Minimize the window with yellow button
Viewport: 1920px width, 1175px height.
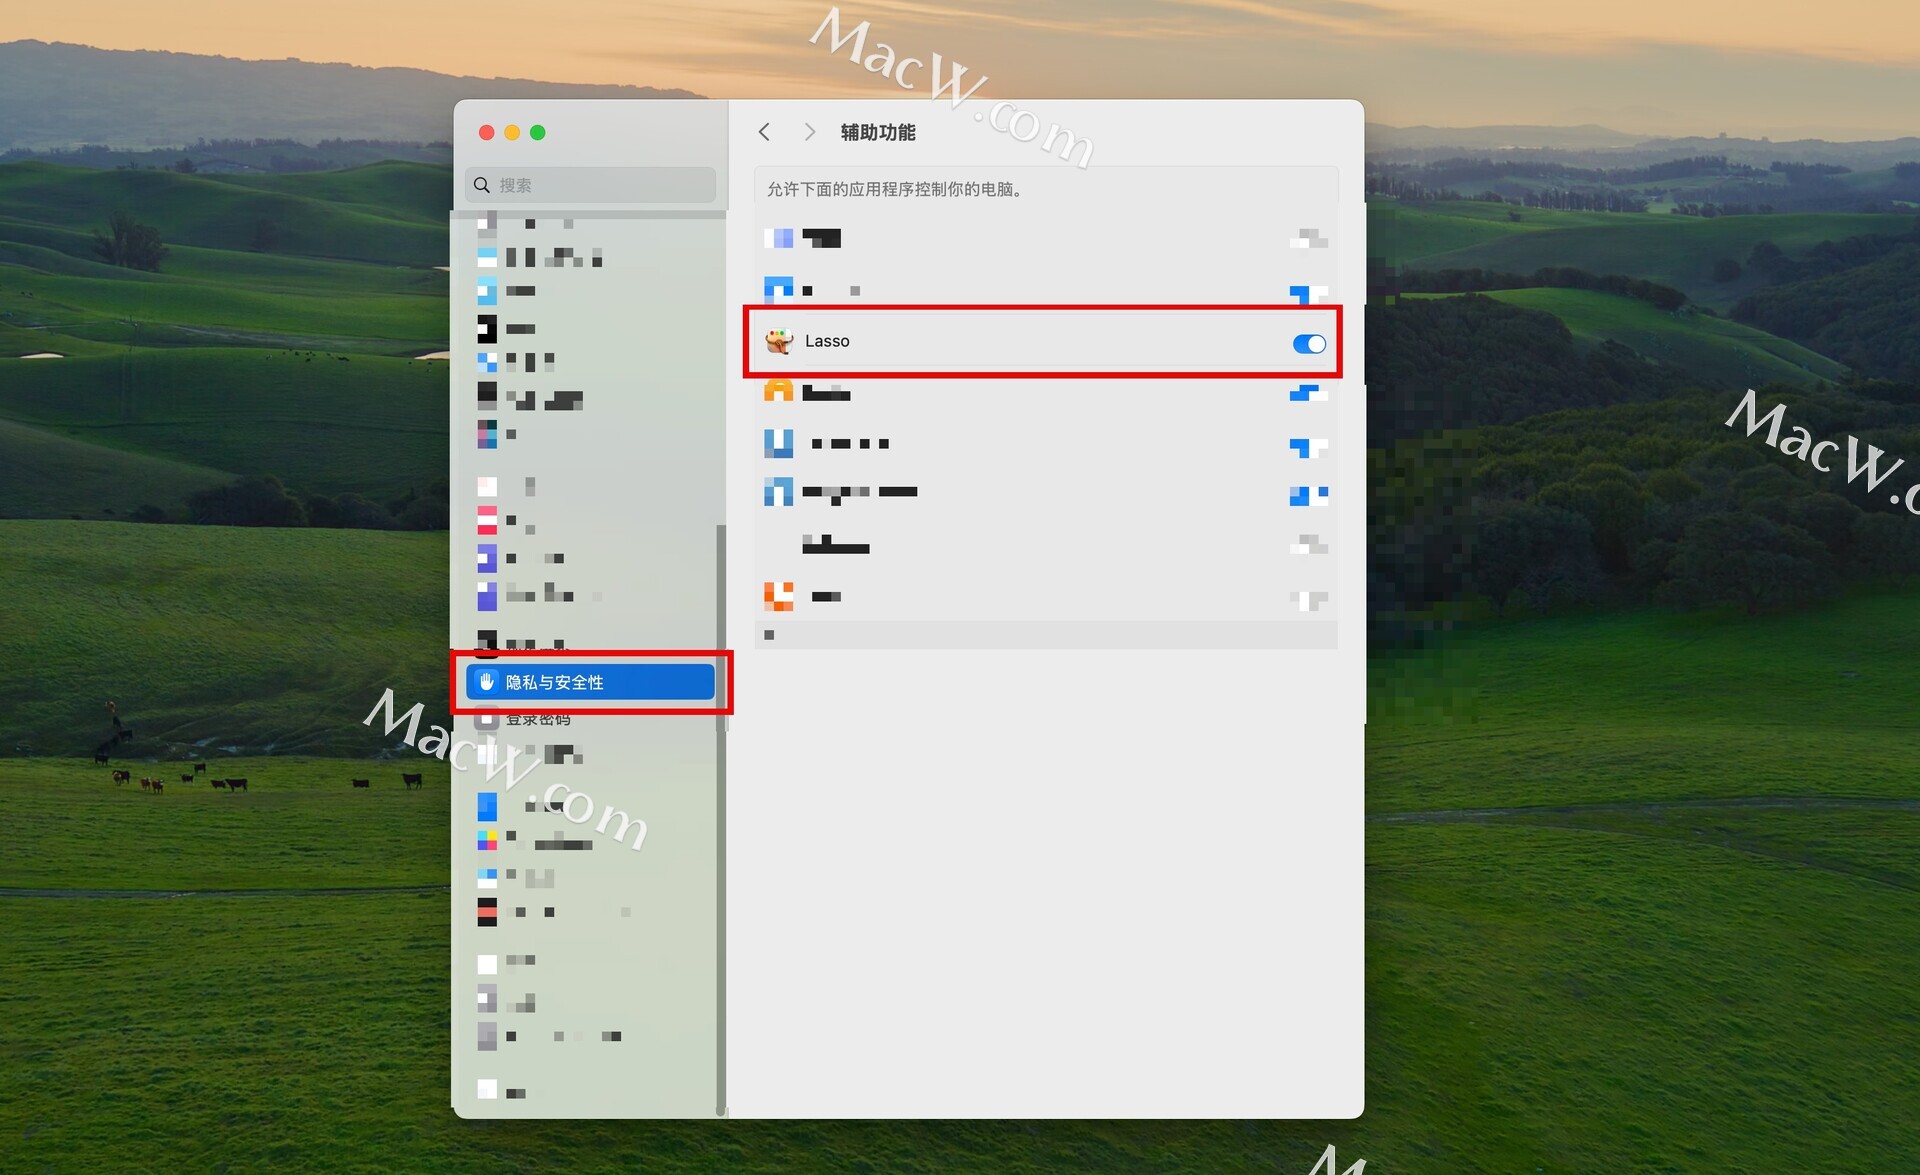click(512, 132)
